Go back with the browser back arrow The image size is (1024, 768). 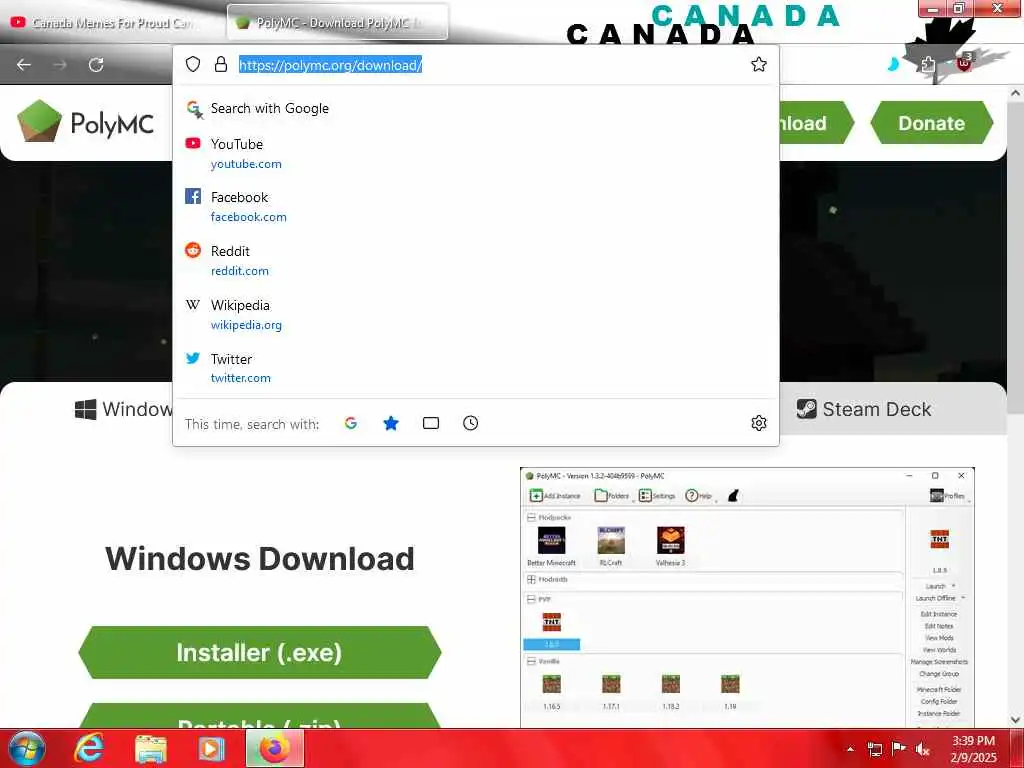pos(24,65)
